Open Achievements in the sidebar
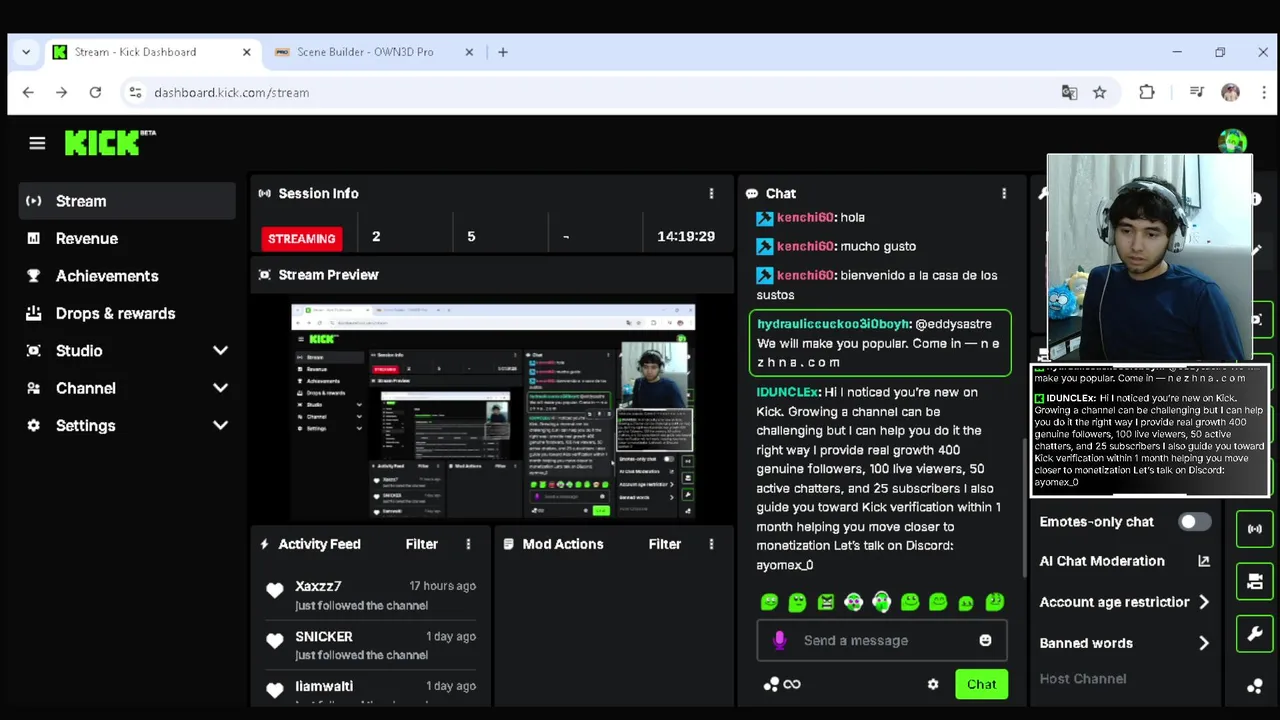The height and width of the screenshot is (720, 1280). point(127,276)
